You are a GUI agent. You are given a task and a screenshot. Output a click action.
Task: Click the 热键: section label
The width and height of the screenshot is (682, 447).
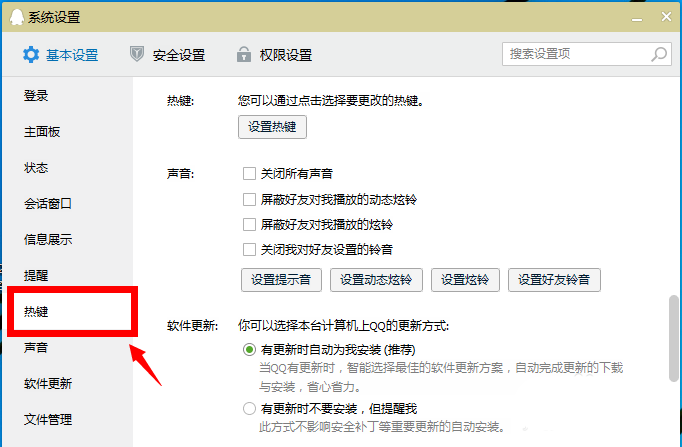181,101
